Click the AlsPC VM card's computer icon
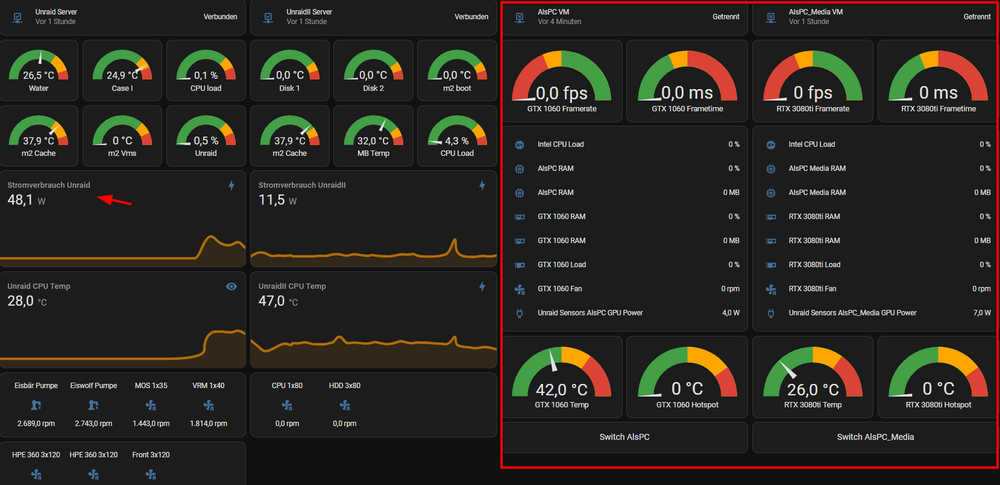1000x485 pixels. [x=520, y=17]
